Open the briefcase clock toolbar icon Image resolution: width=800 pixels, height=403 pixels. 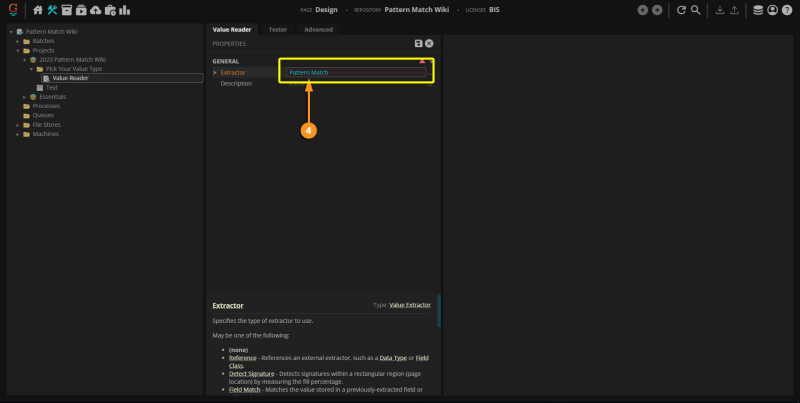(110, 10)
